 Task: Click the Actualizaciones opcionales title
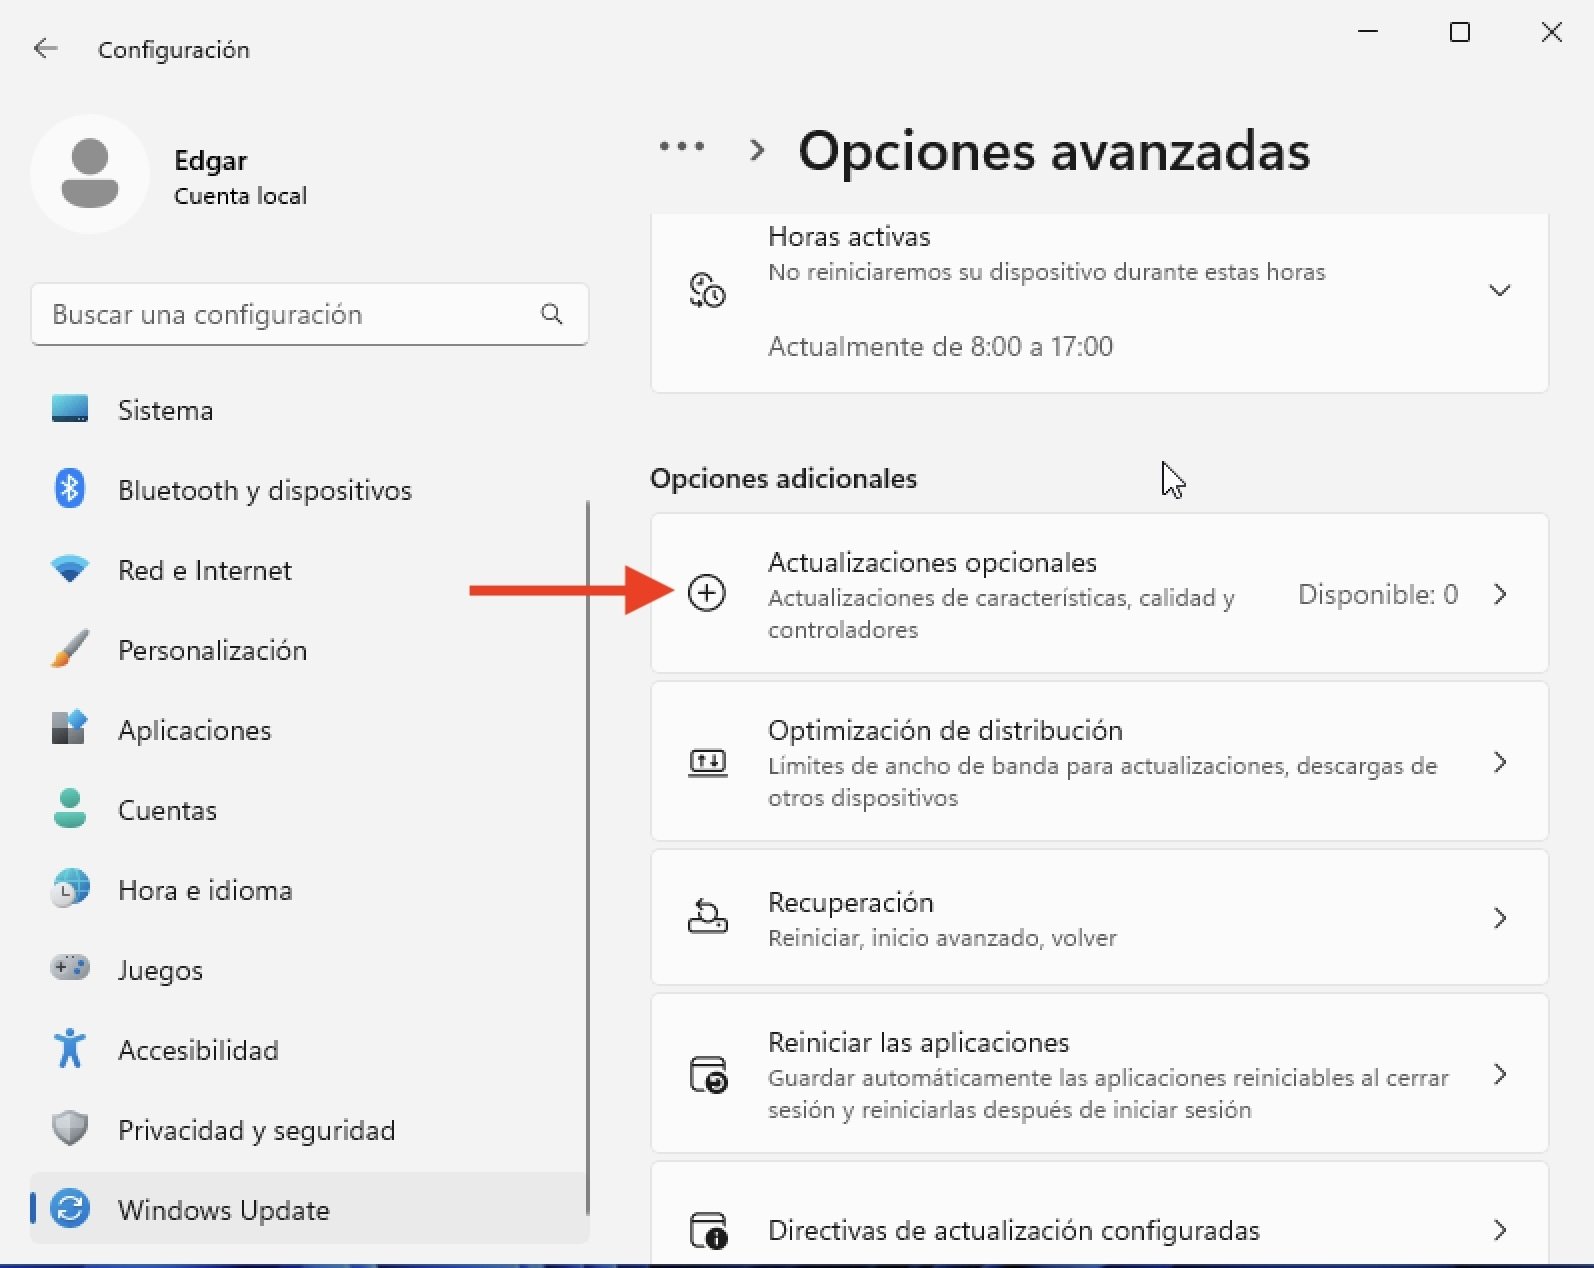point(932,562)
